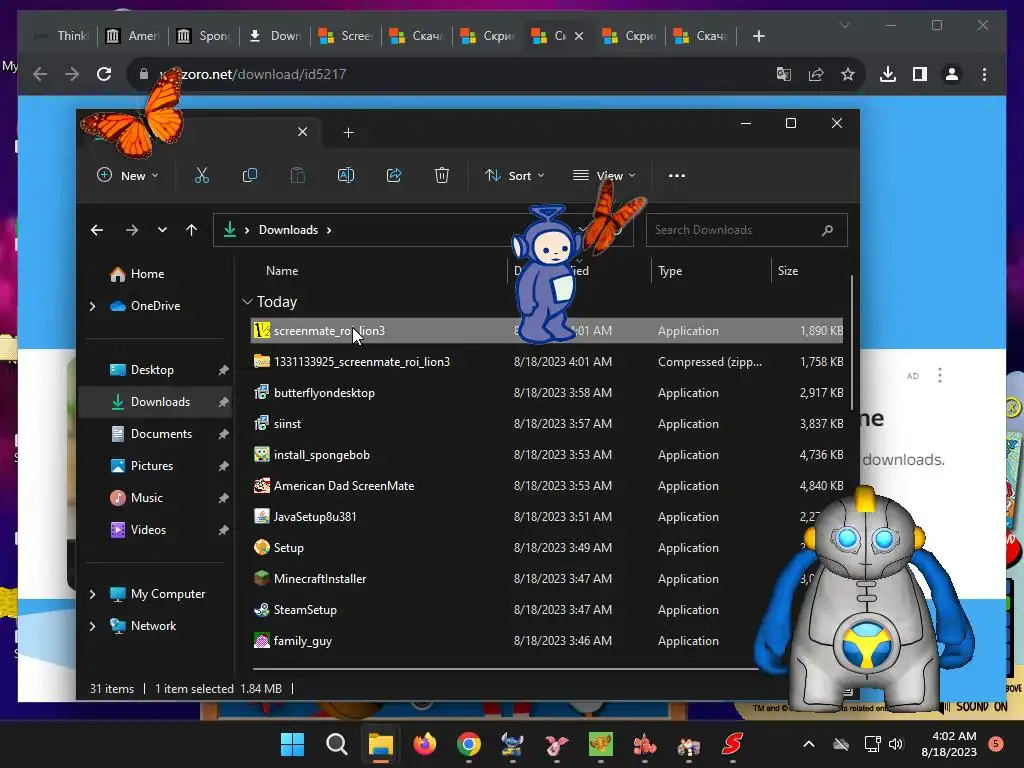Open the Sort dropdown menu
The image size is (1024, 768).
pos(515,175)
